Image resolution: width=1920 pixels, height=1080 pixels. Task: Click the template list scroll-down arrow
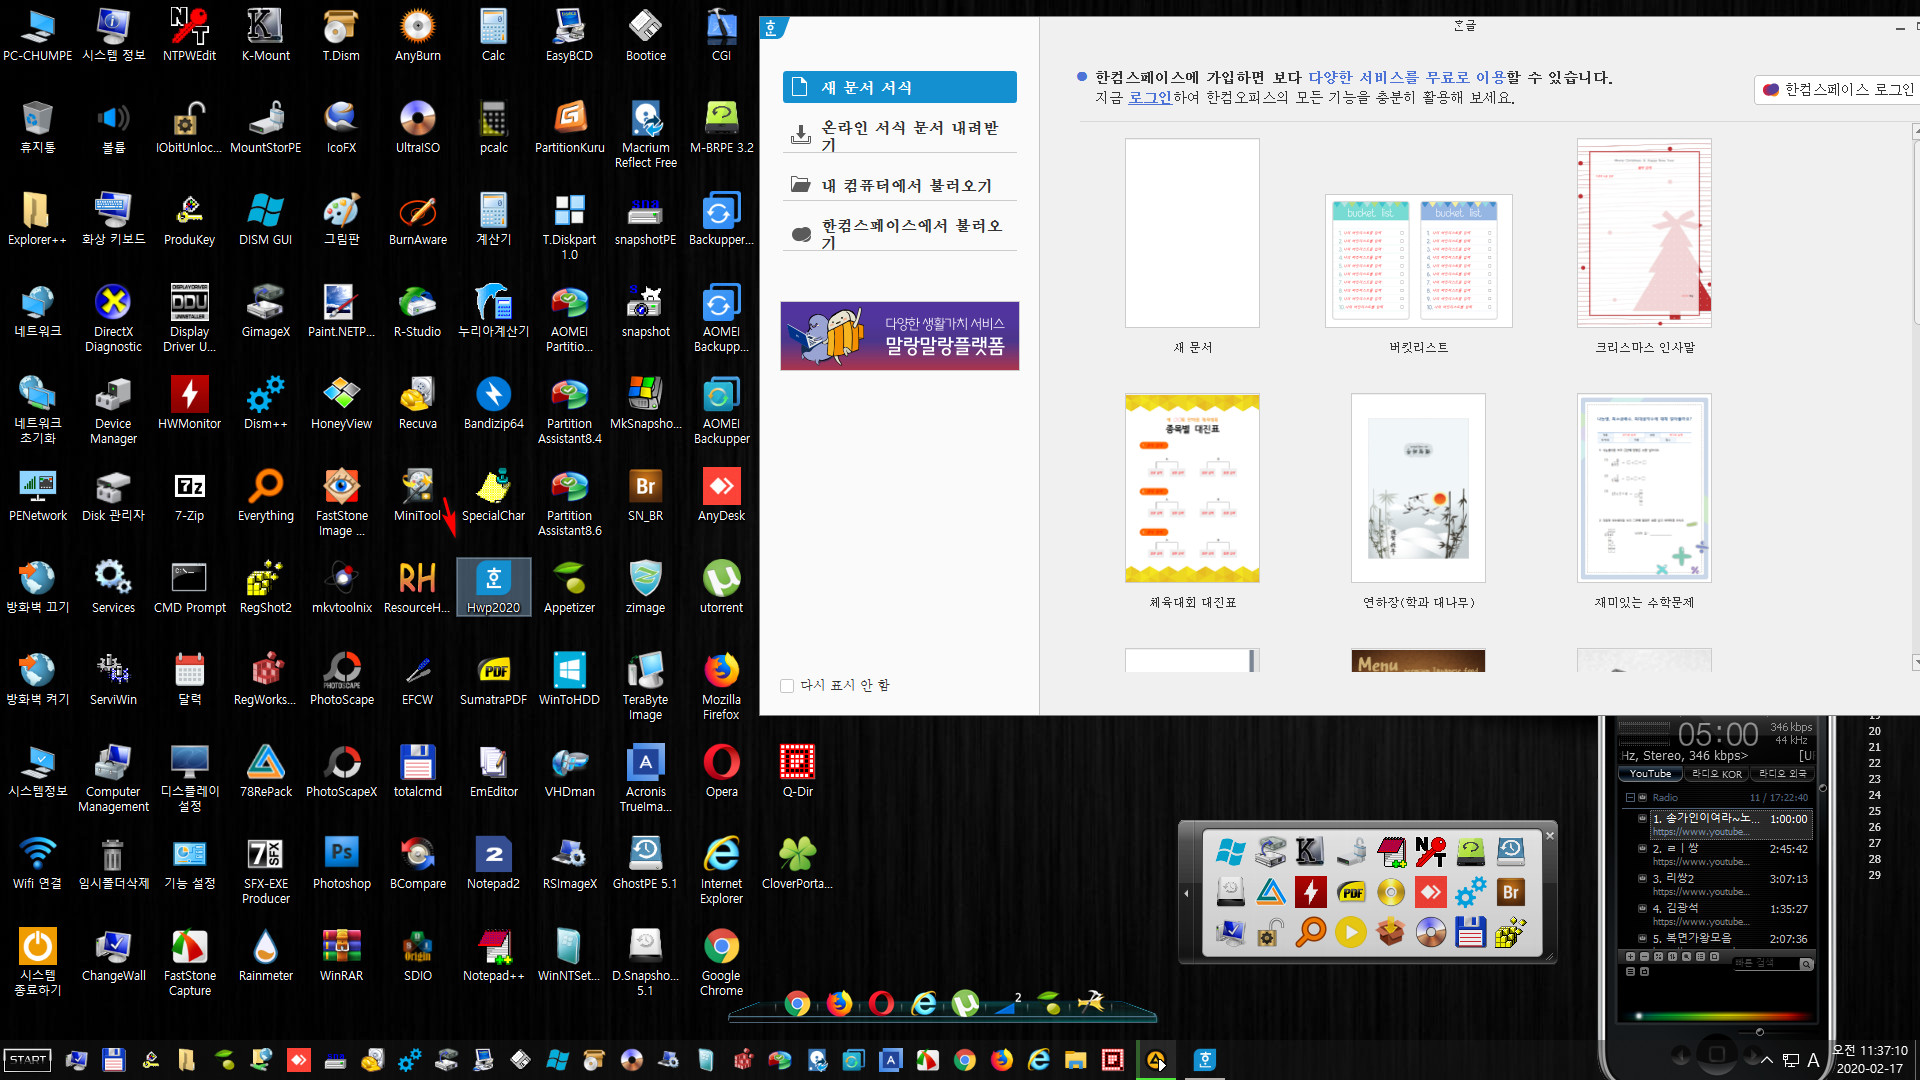1915,662
